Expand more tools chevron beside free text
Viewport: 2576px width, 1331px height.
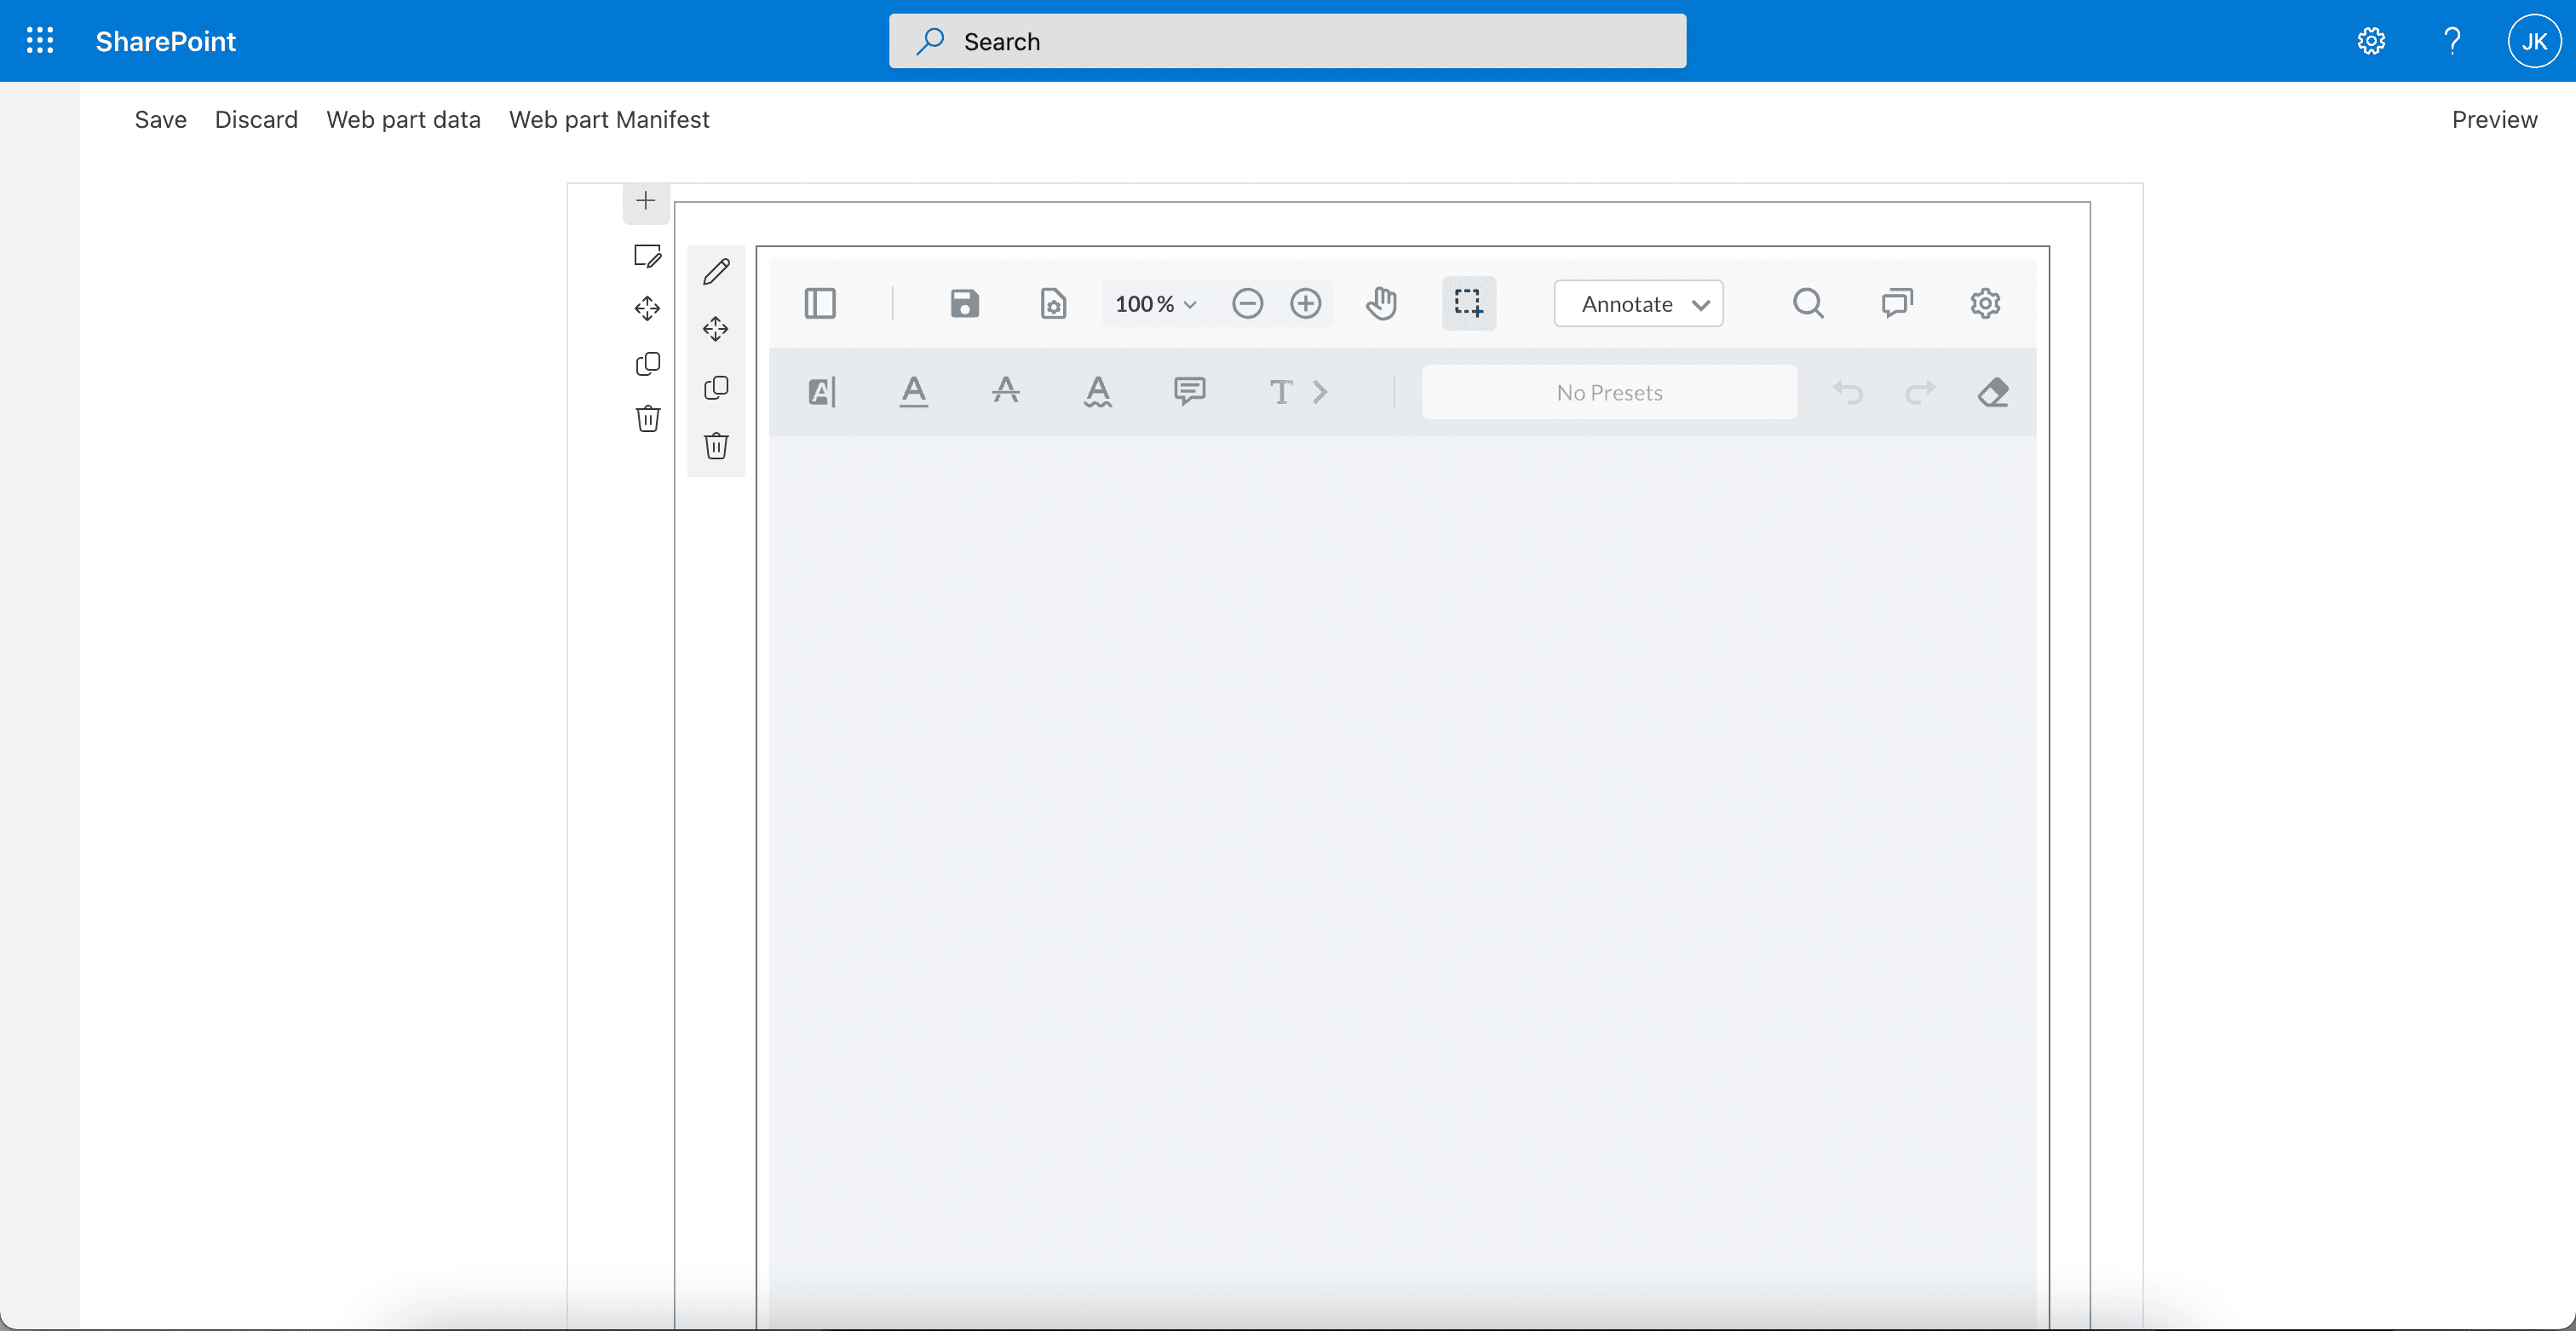(1320, 392)
